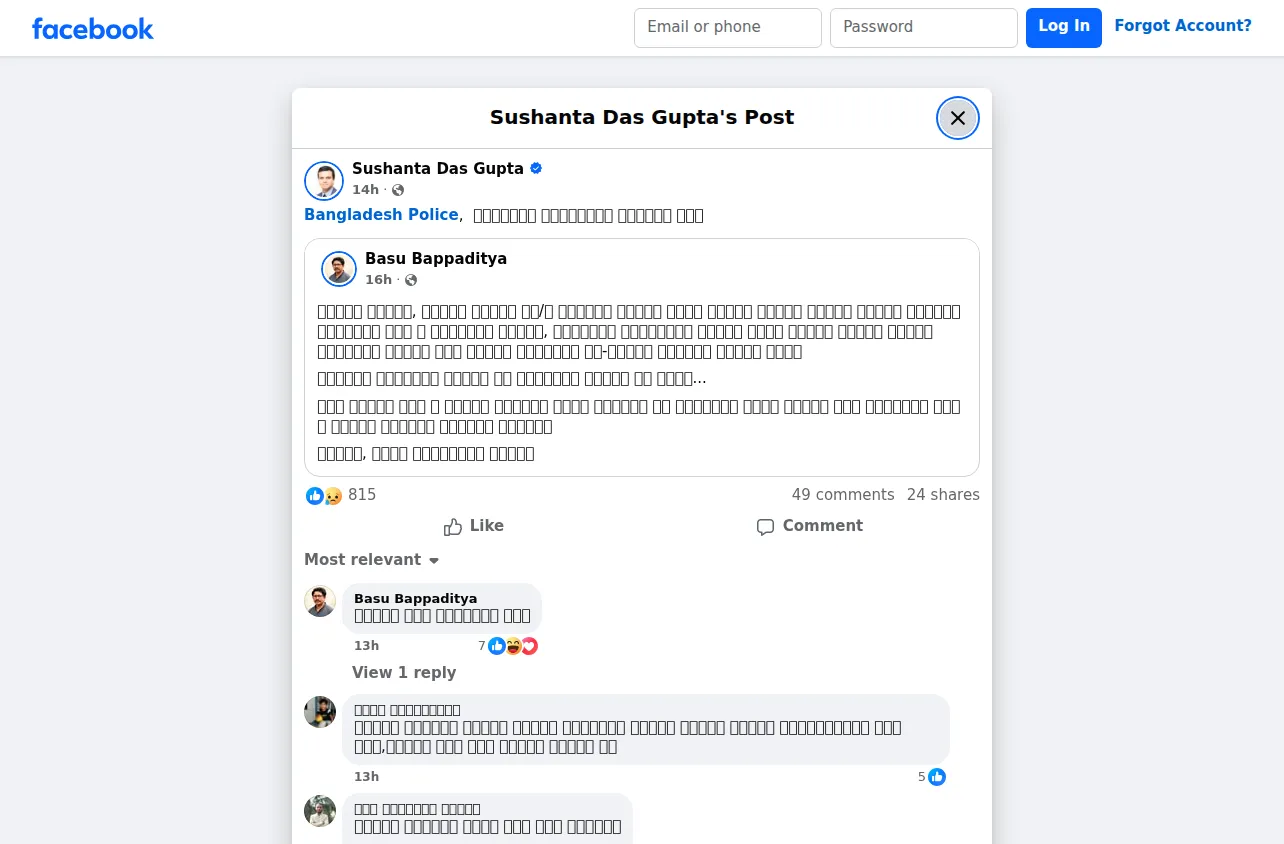Click the Comment button with speech bubble
1284x844 pixels.
coord(810,526)
